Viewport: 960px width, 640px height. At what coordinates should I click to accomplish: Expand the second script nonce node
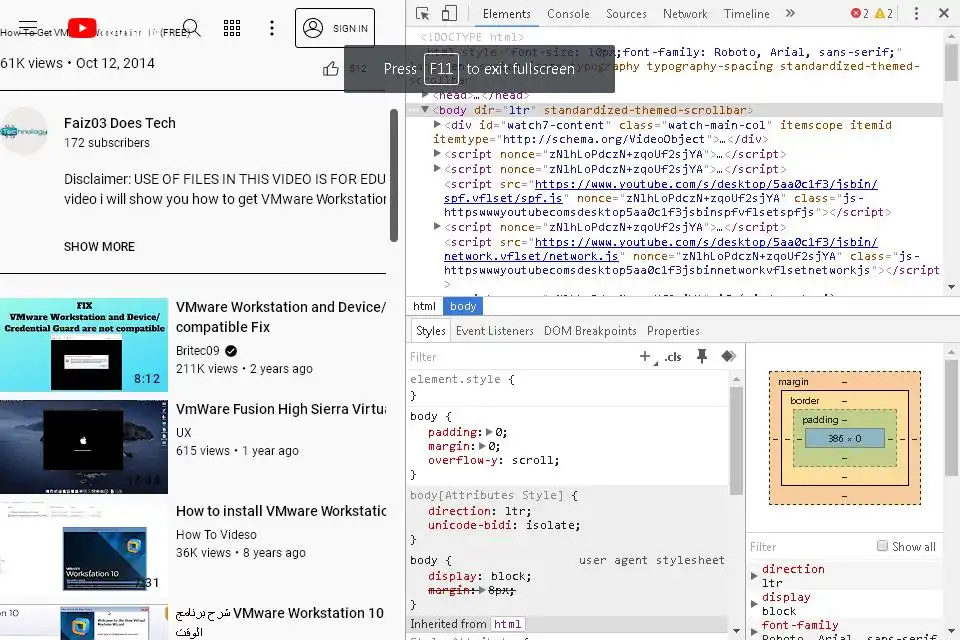click(x=437, y=168)
